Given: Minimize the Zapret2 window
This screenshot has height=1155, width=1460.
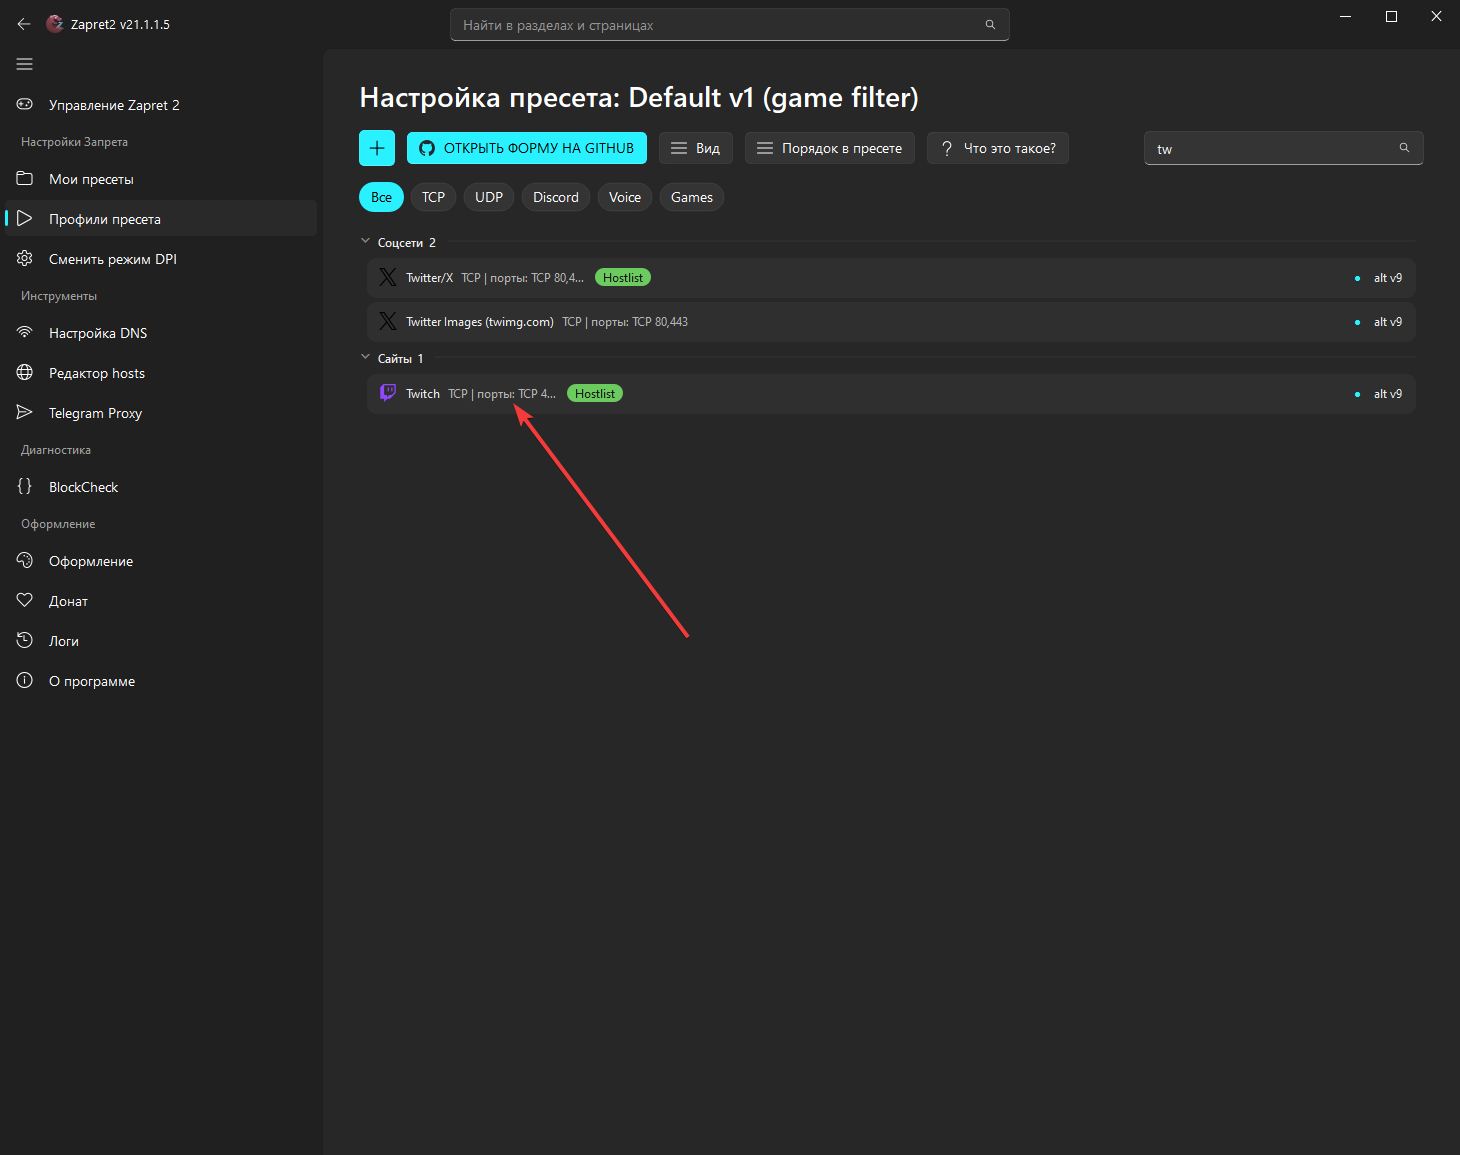Looking at the screenshot, I should [x=1346, y=16].
